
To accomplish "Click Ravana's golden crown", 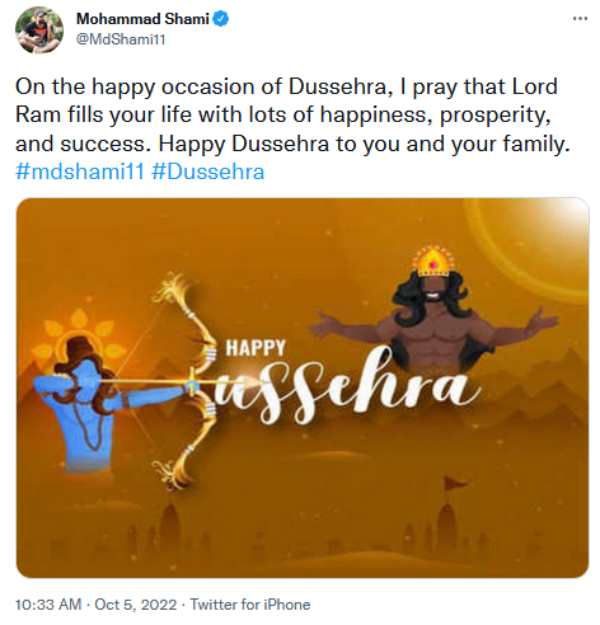I will [434, 259].
